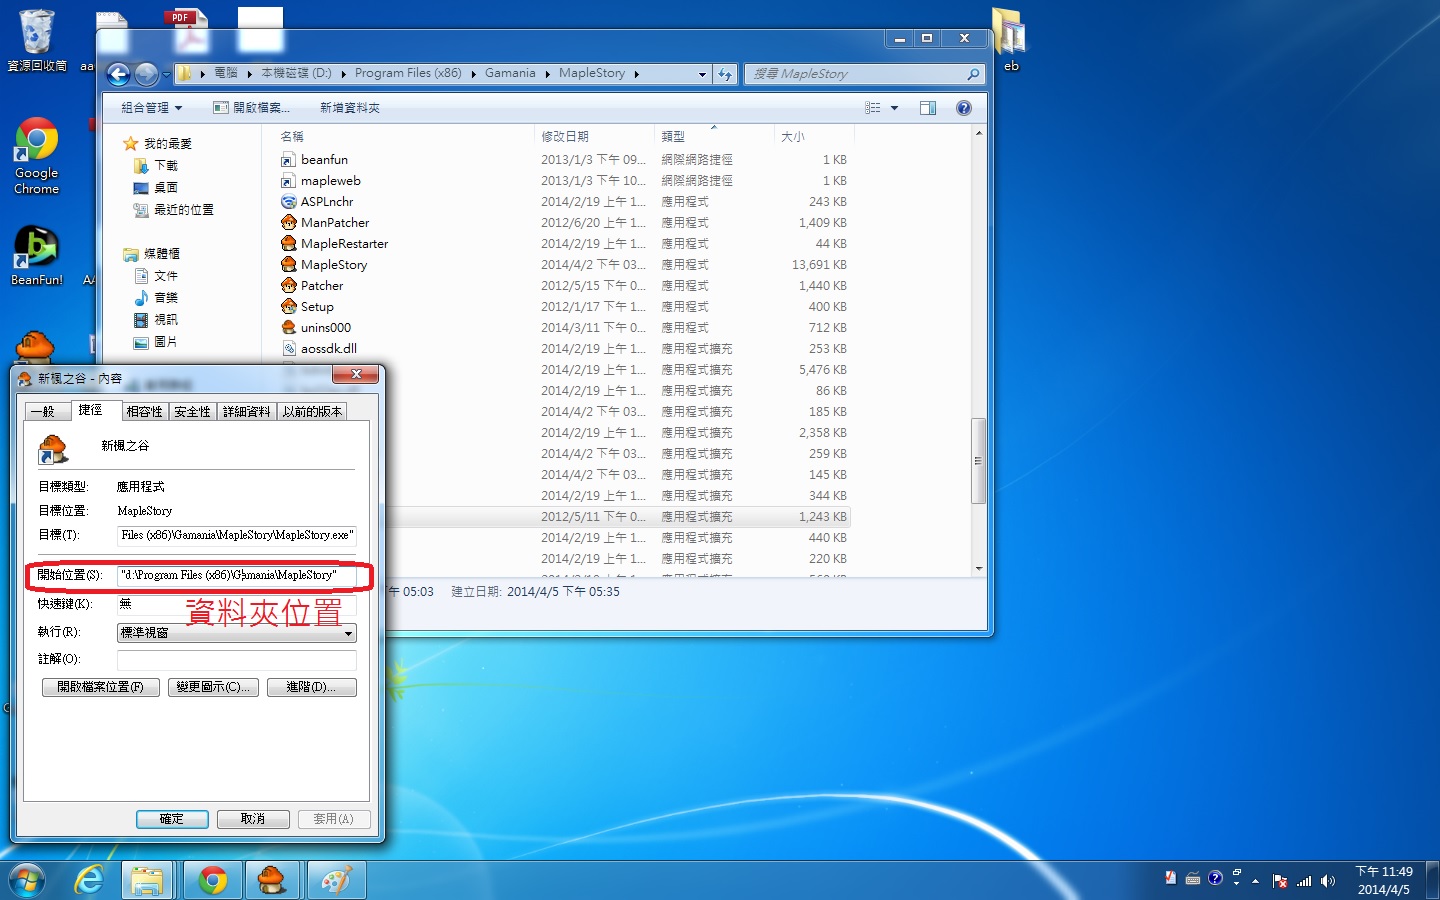Click network signal tray icon
Screen dimensions: 1440x900
point(1304,881)
